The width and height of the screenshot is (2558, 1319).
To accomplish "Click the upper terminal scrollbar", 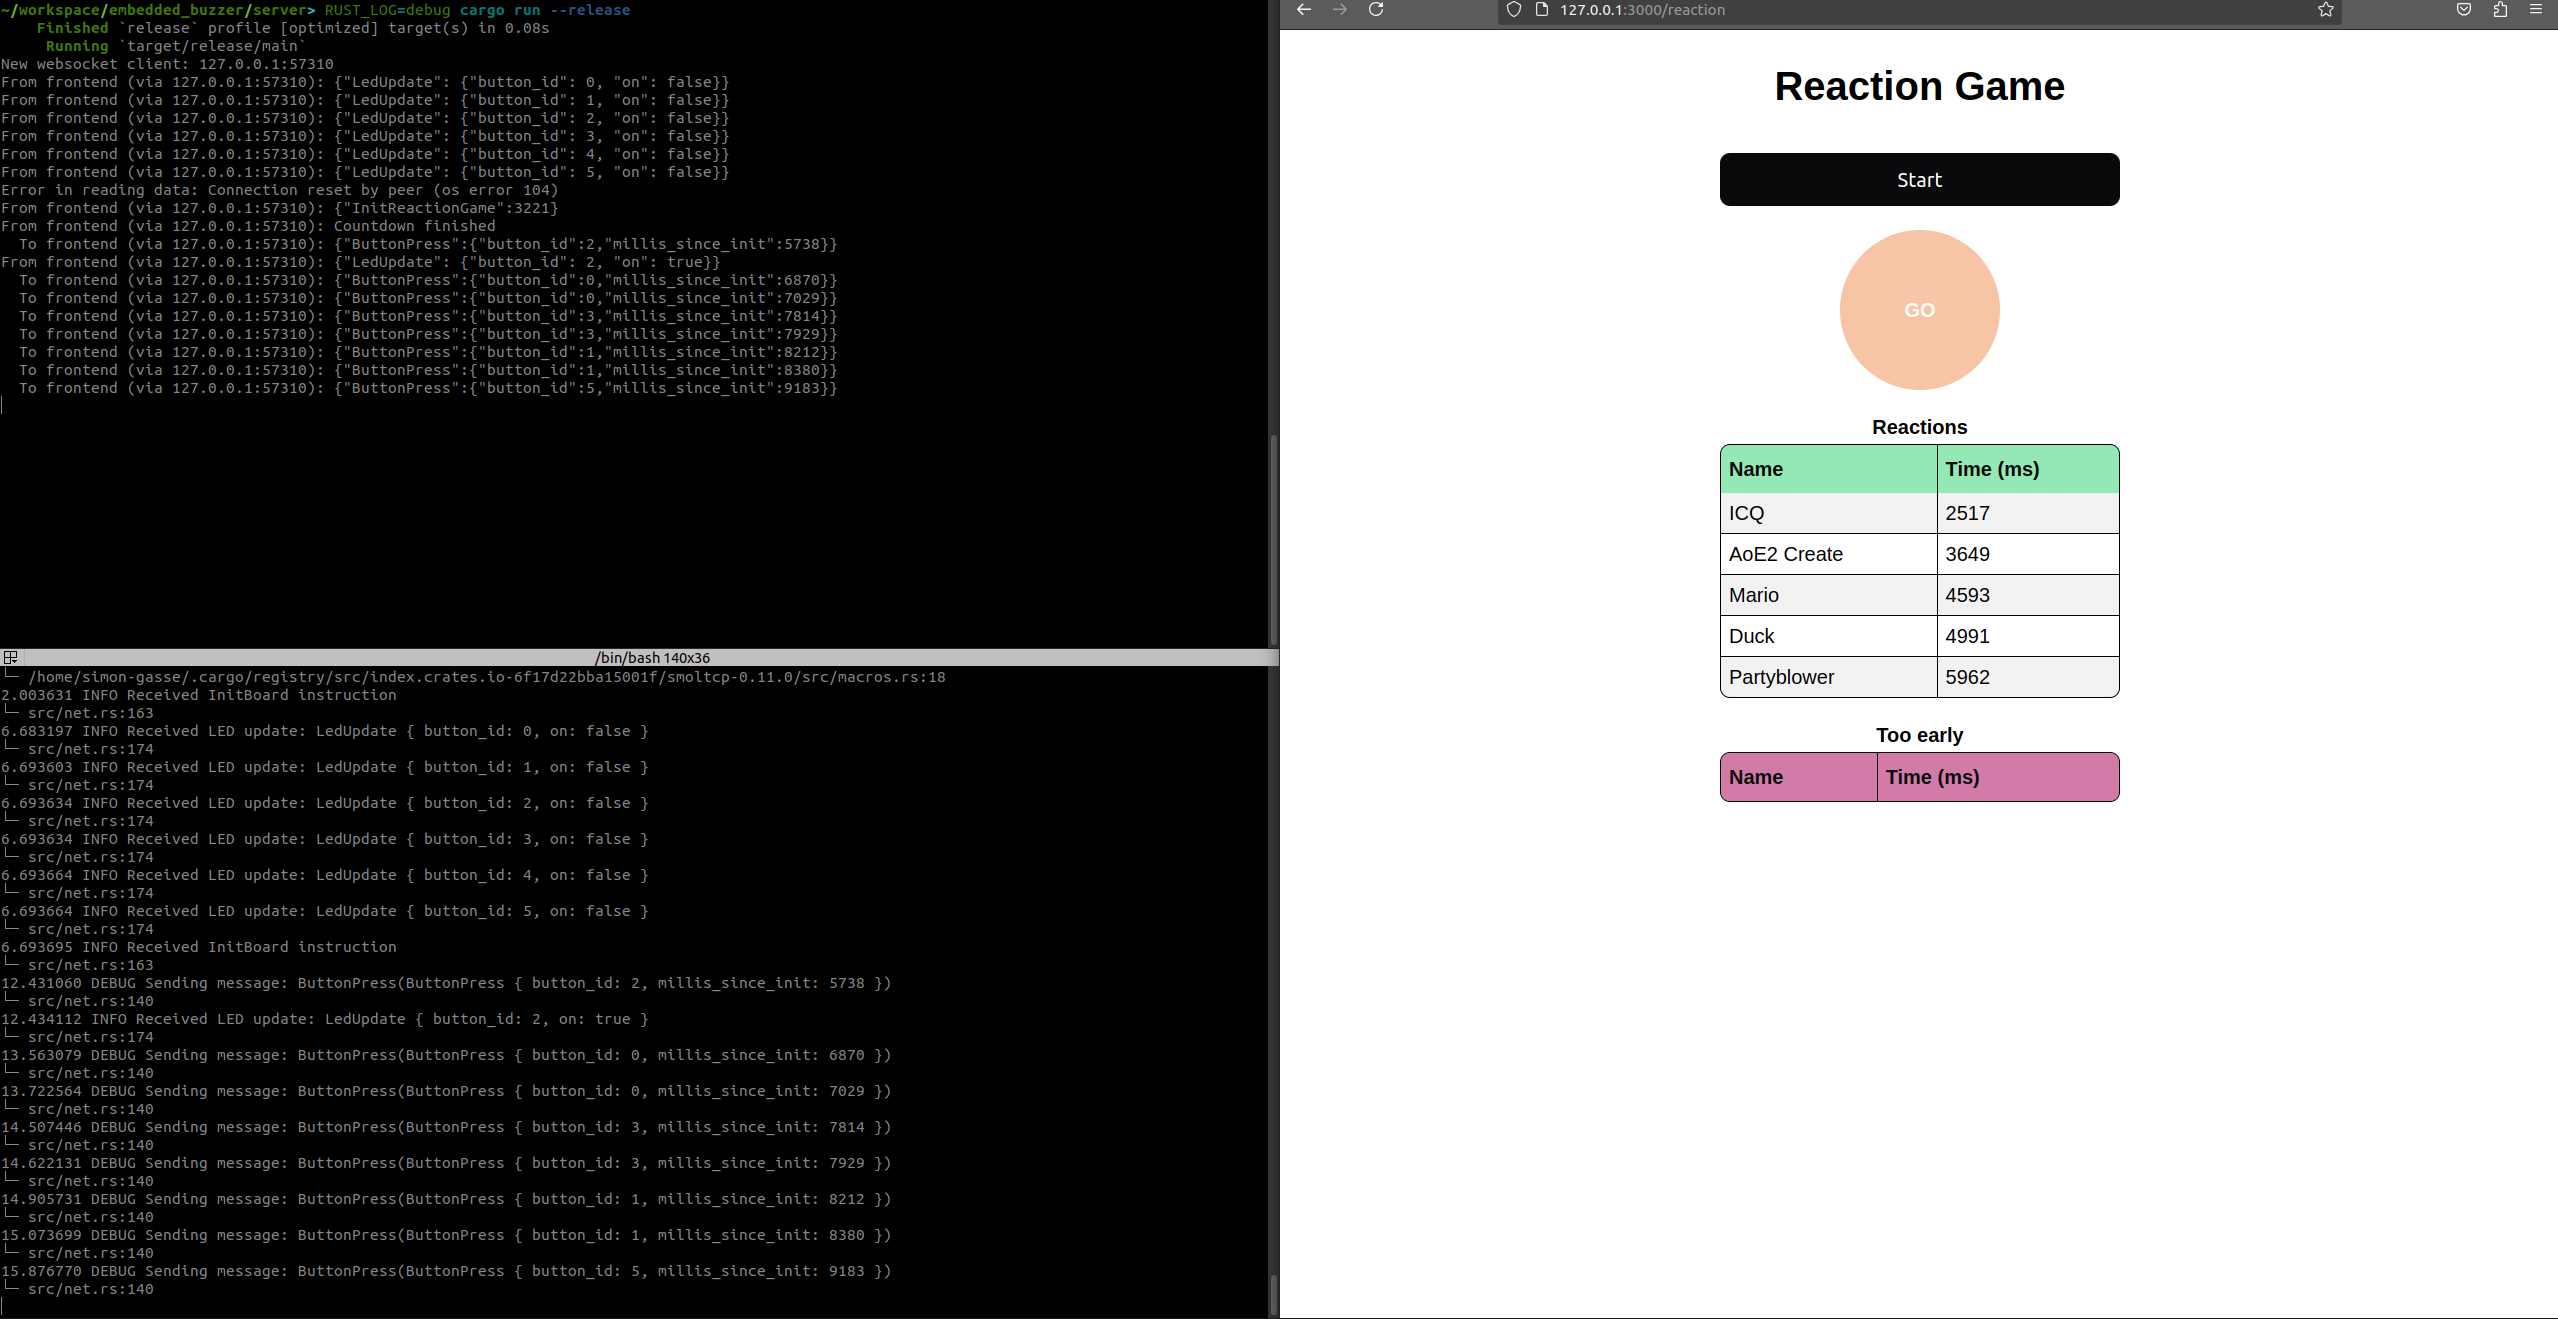I will tap(1273, 540).
